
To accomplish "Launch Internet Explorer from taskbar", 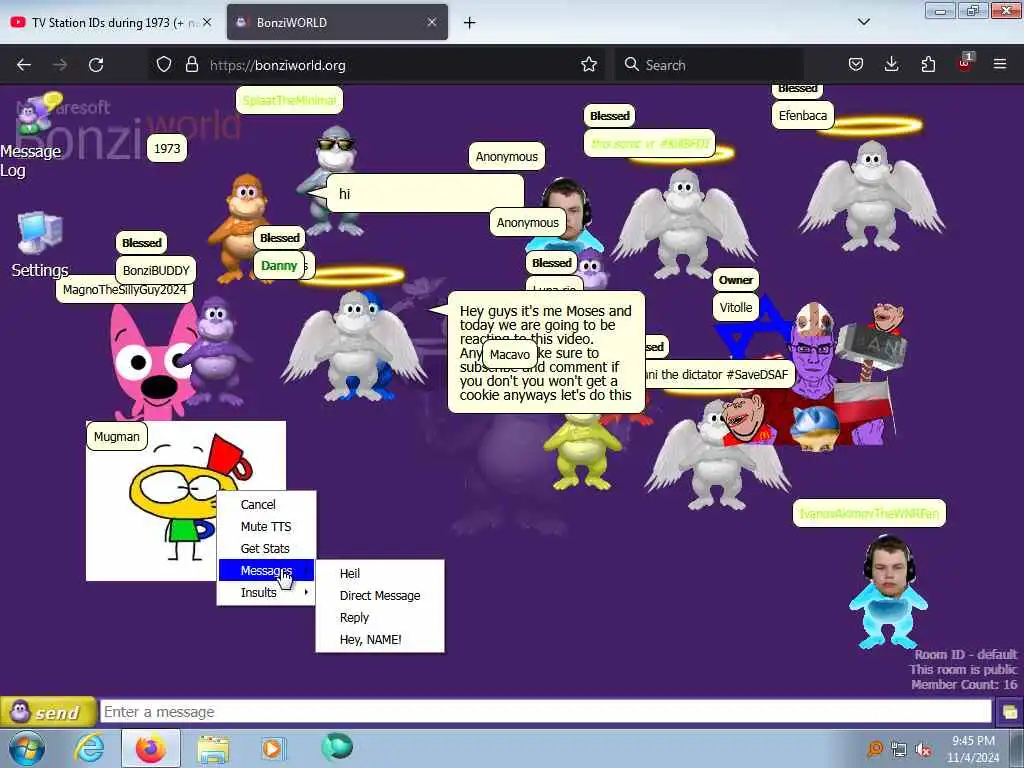I will coord(89,748).
